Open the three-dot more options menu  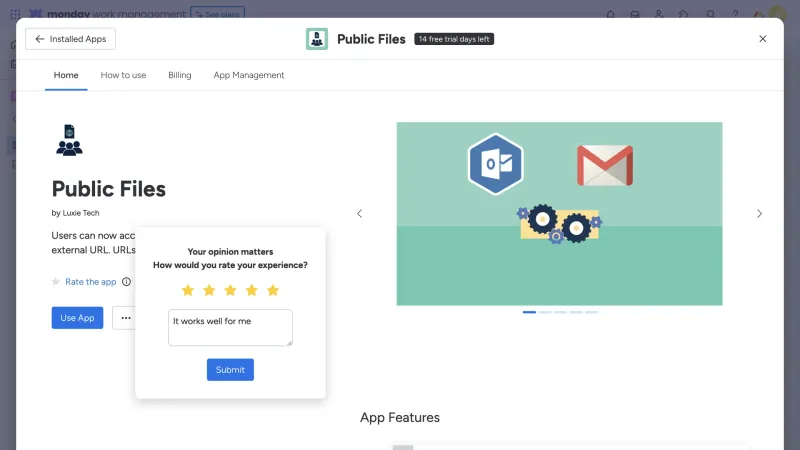(124, 318)
